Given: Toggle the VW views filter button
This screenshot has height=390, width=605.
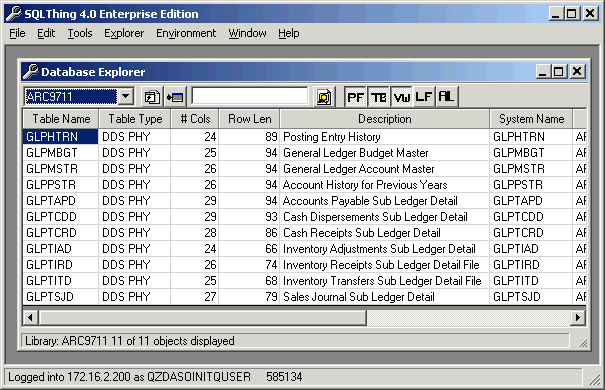Looking at the screenshot, I should tap(401, 96).
